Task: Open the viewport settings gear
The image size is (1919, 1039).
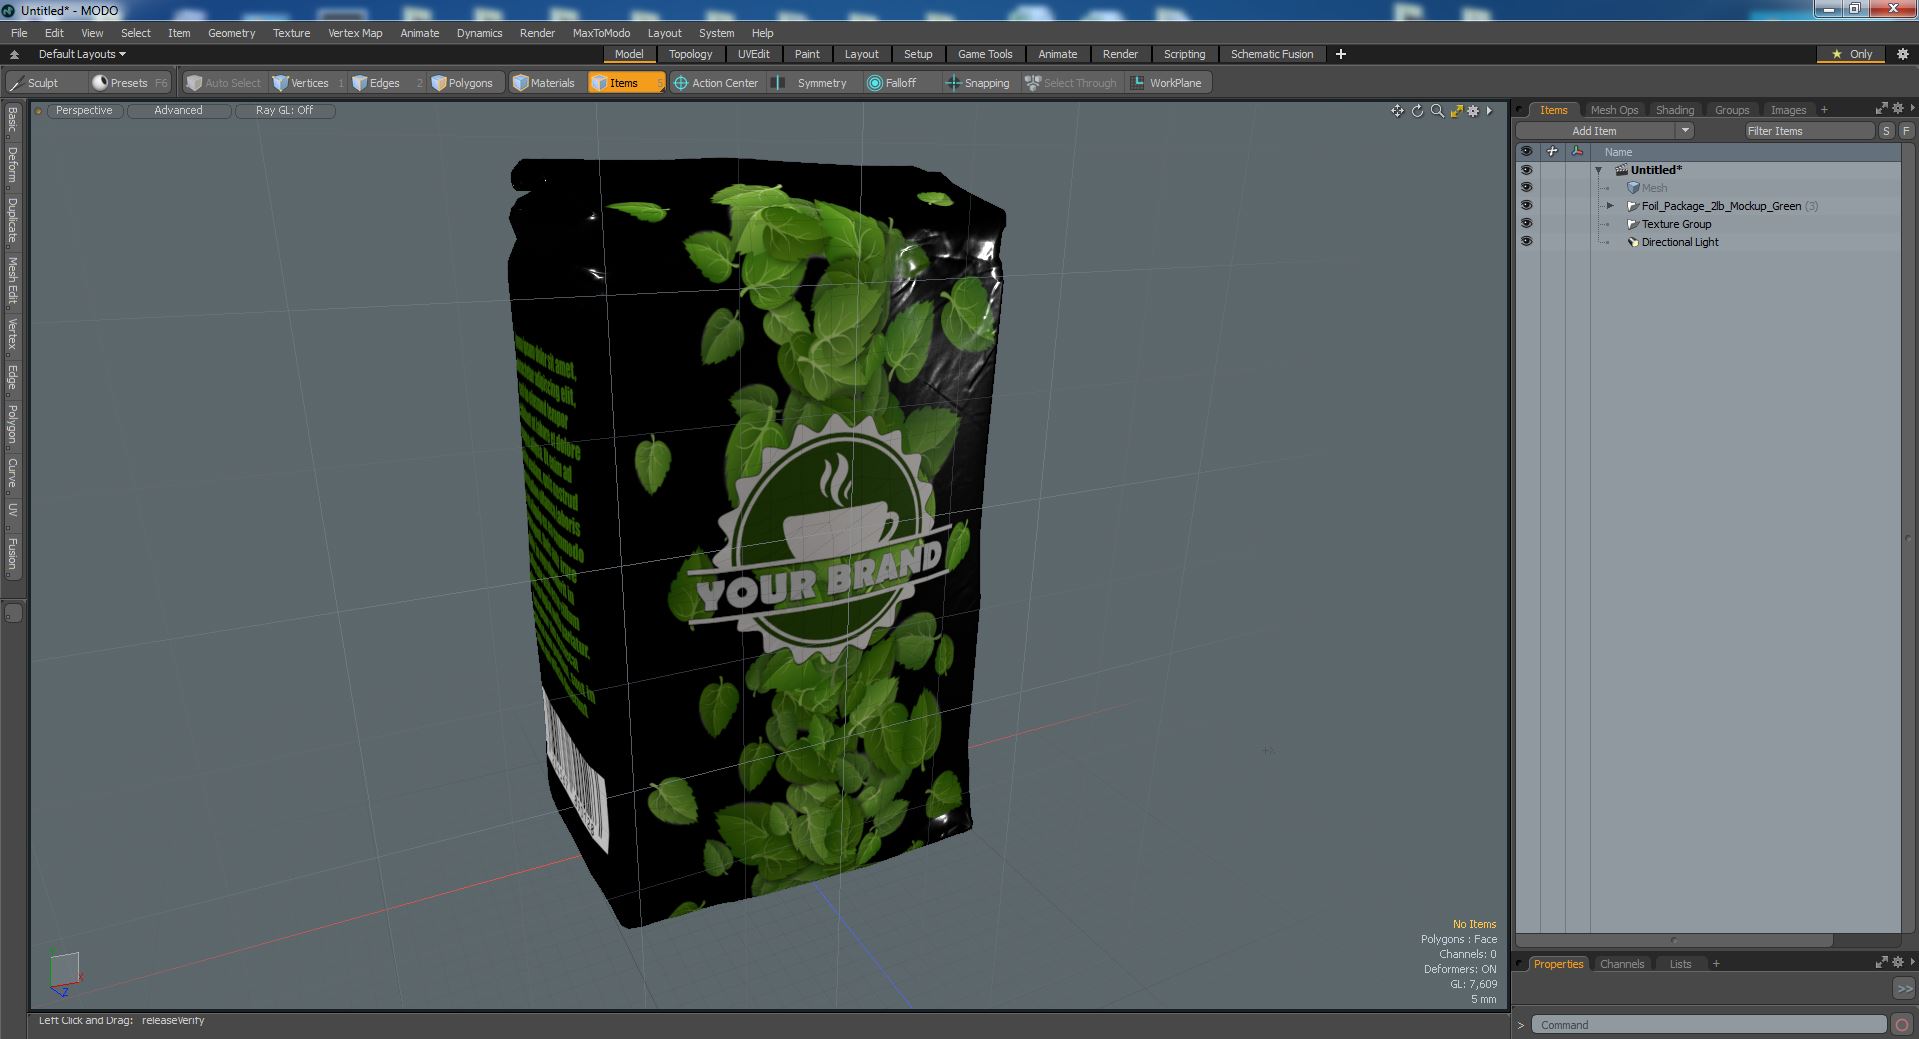Action: click(1473, 111)
